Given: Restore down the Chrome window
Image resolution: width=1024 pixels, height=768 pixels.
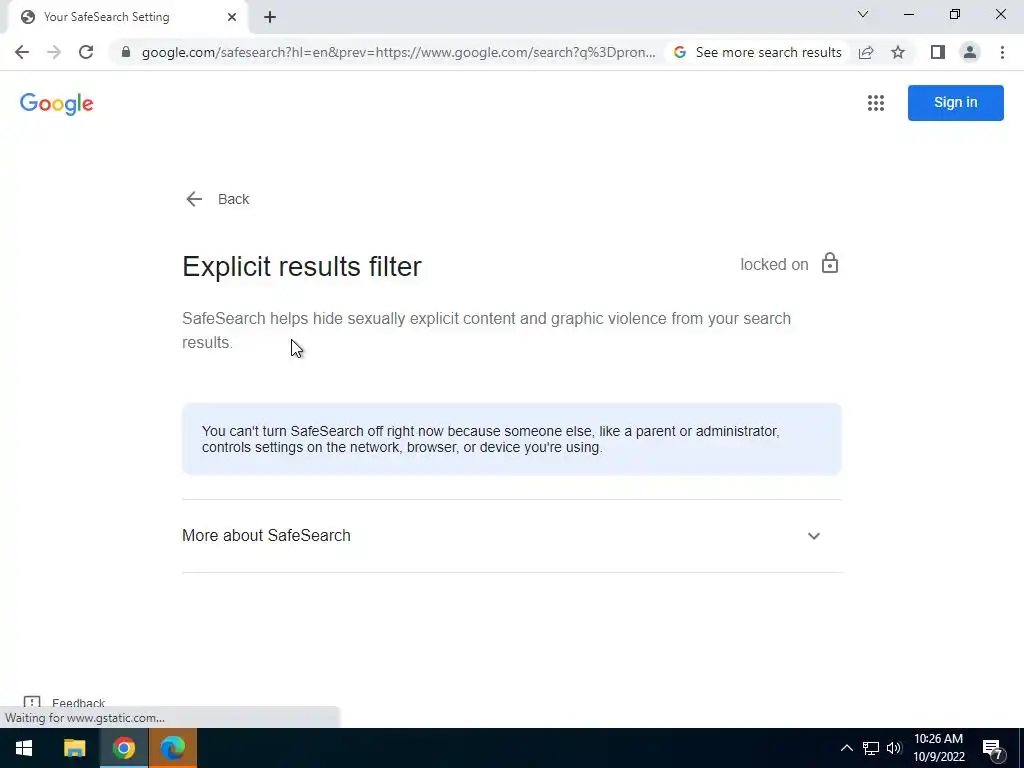Looking at the screenshot, I should point(955,14).
